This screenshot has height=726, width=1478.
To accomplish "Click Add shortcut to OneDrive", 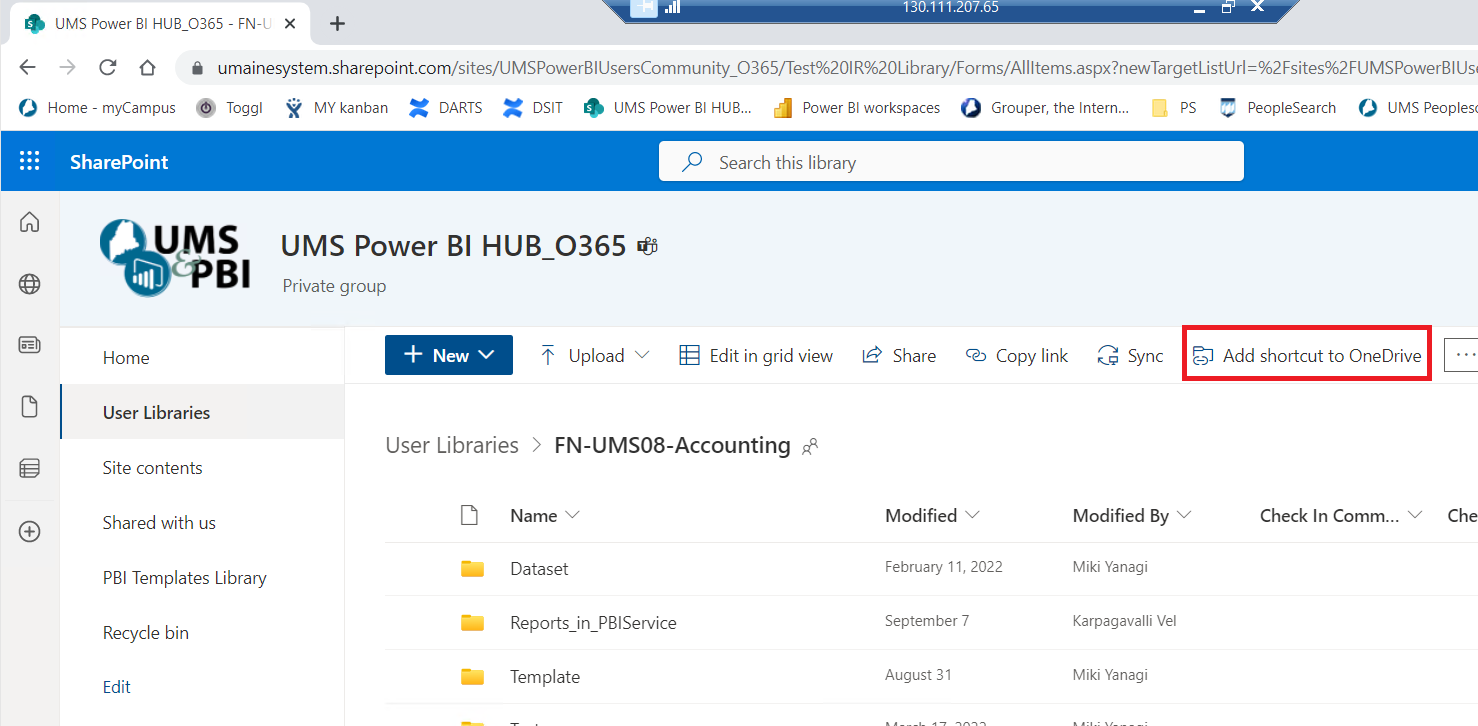I will pos(1307,355).
